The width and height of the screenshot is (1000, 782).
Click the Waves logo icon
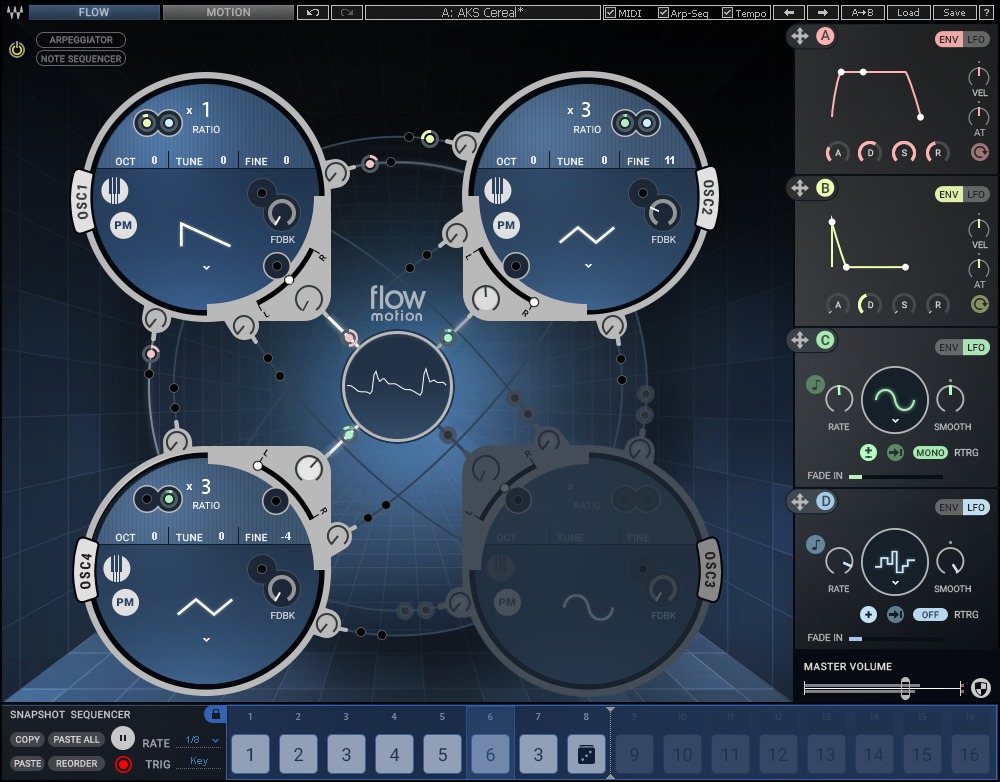pyautogui.click(x=15, y=12)
